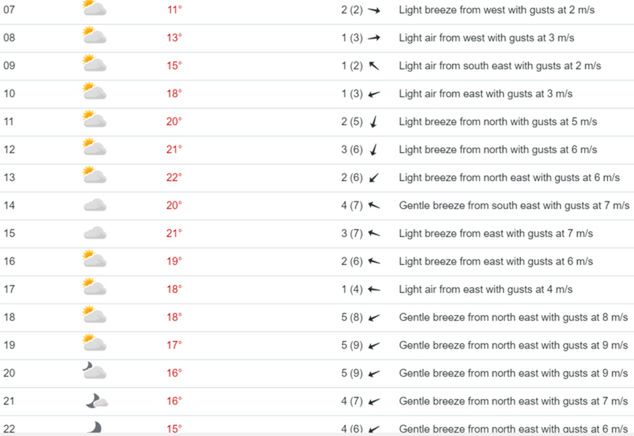Image resolution: width=634 pixels, height=436 pixels.
Task: Click the partly cloudy night icon at hour 20
Action: (x=94, y=372)
